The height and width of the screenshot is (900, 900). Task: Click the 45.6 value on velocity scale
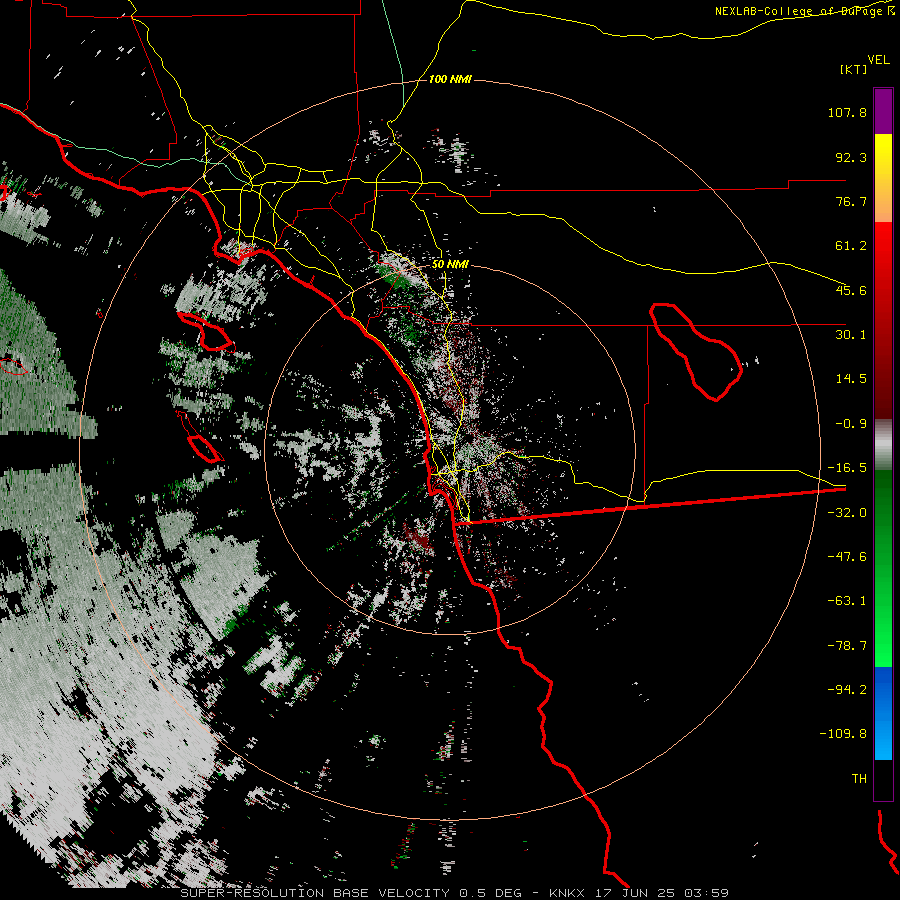pos(851,290)
